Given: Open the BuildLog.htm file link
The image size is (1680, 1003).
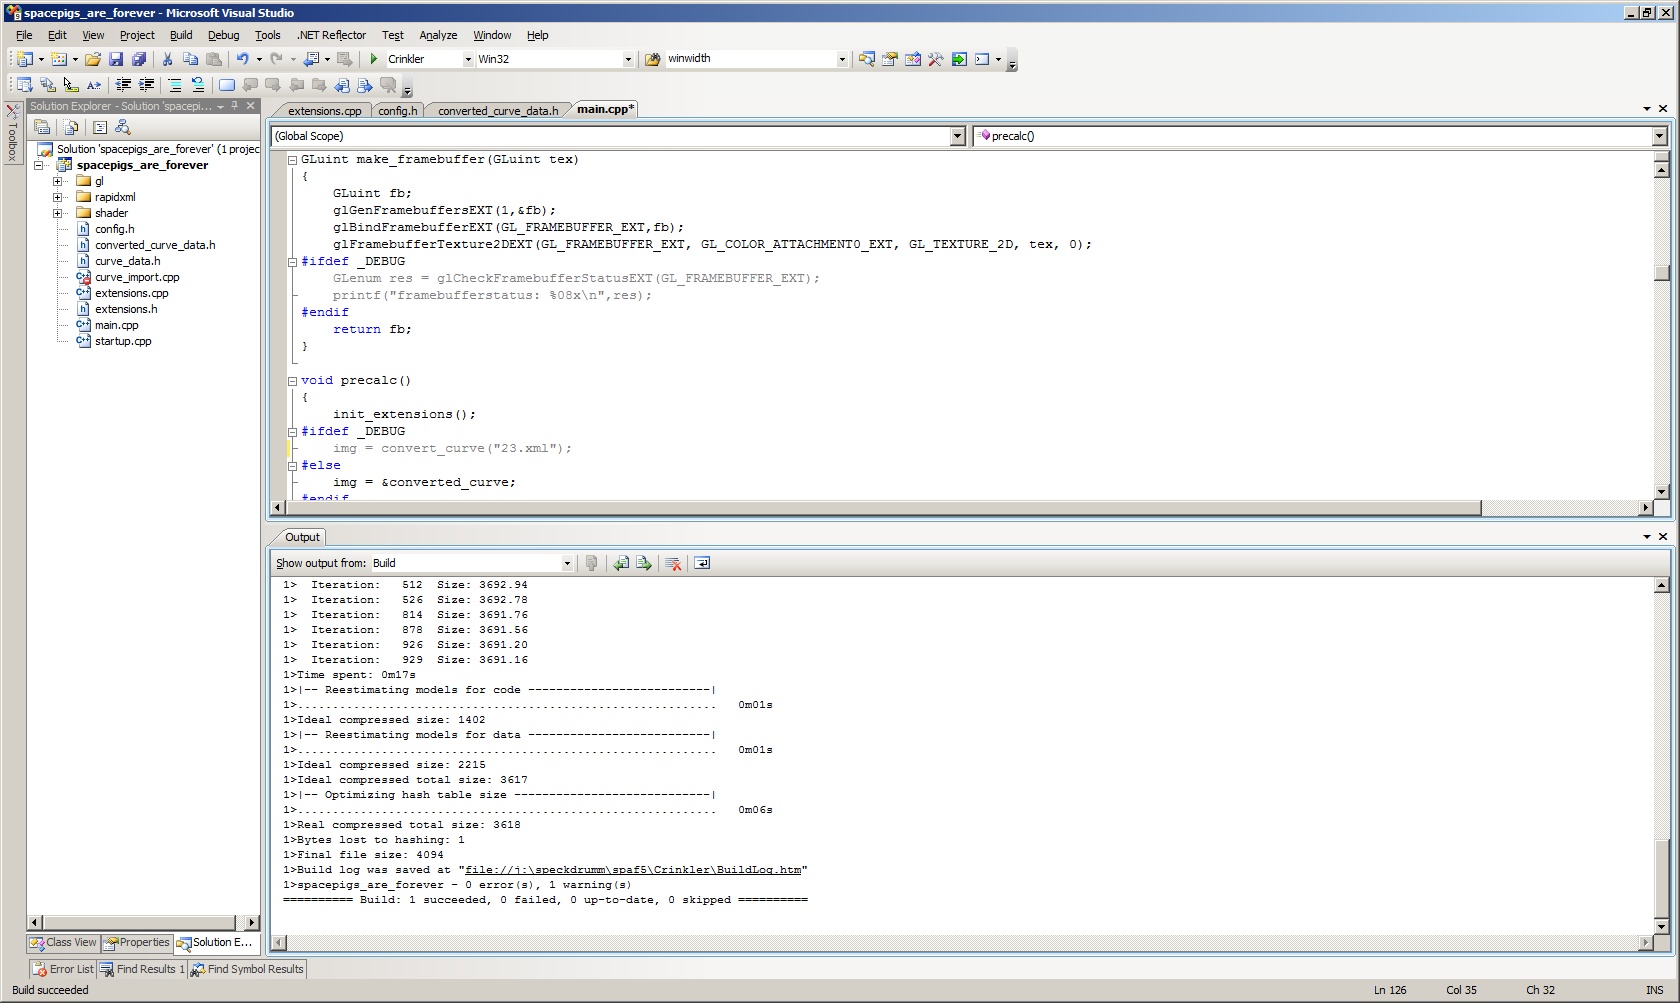Looking at the screenshot, I should pos(633,870).
